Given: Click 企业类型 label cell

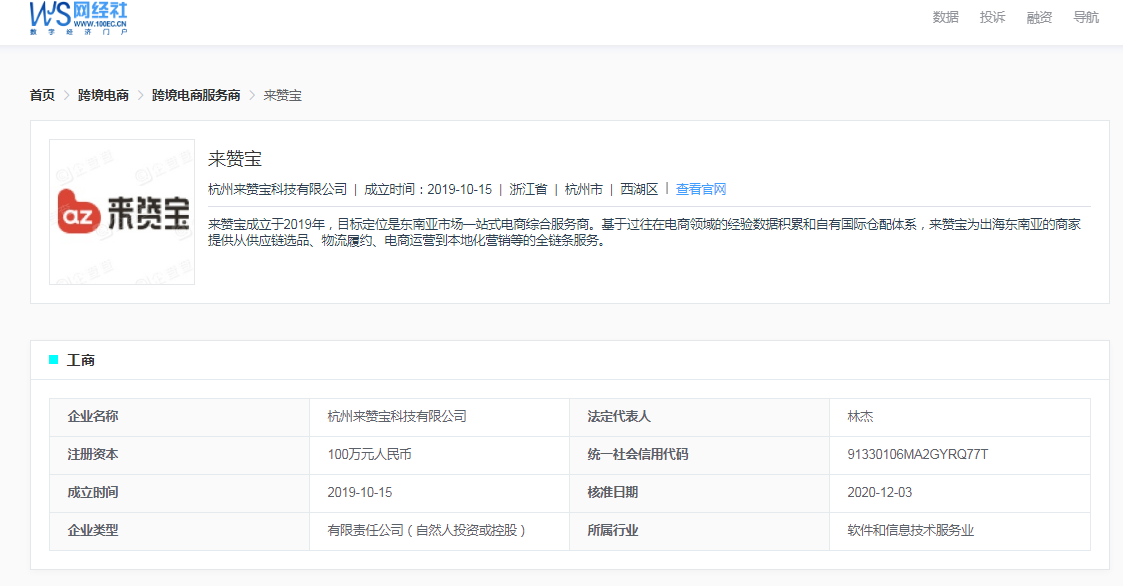Looking at the screenshot, I should pos(179,531).
